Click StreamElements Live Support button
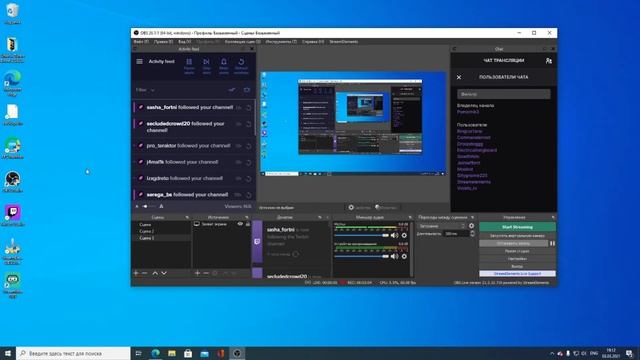This screenshot has width=640, height=360. coord(517,273)
